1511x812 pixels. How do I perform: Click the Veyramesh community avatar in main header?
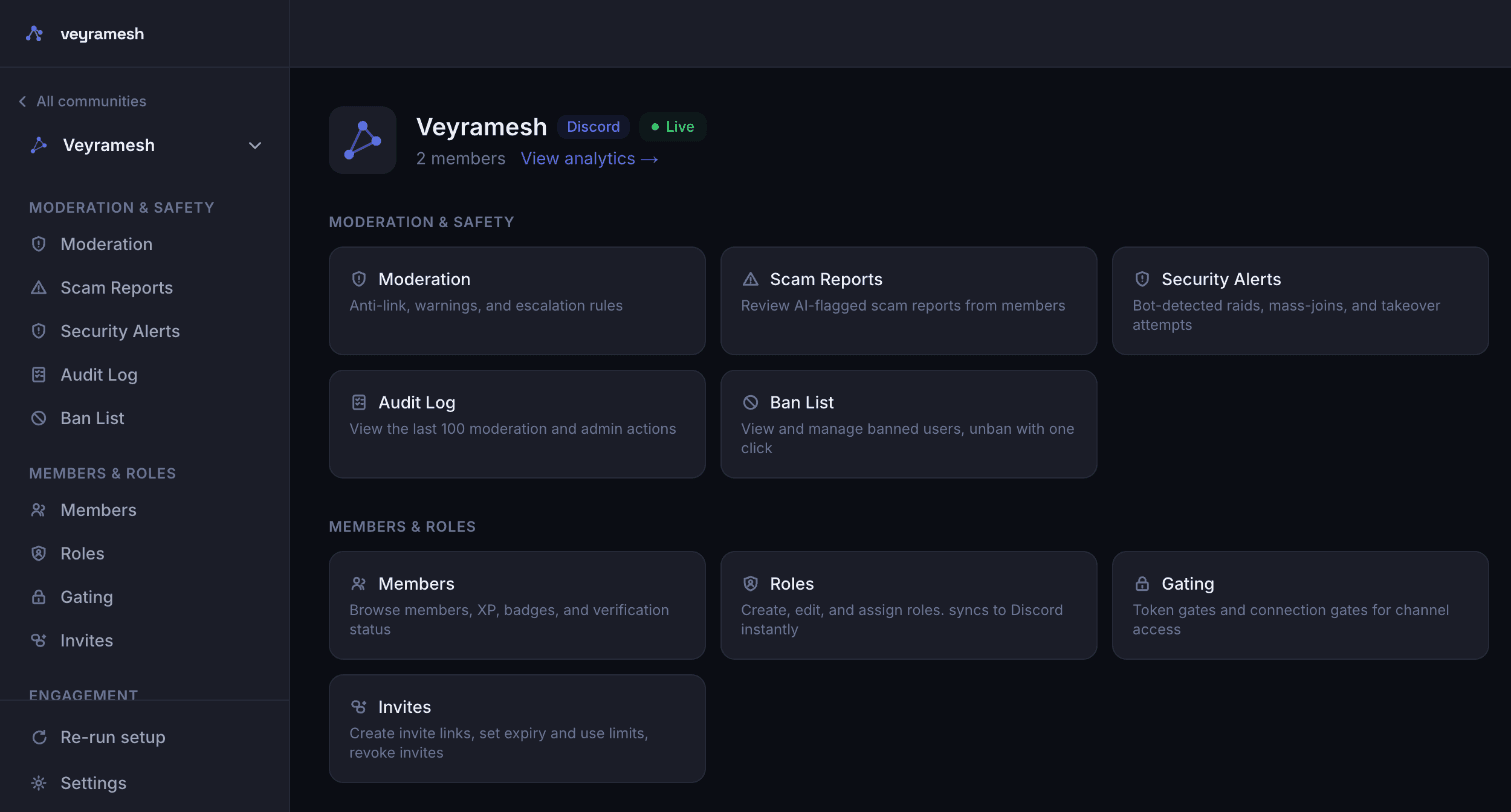[363, 140]
